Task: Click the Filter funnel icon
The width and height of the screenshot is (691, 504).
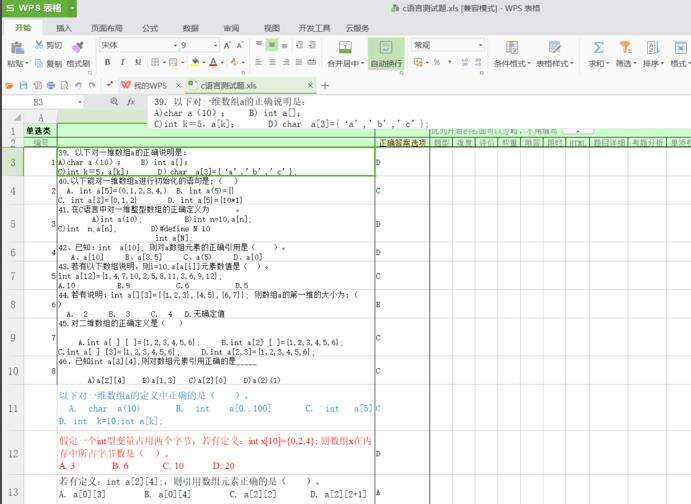Action: tap(625, 48)
